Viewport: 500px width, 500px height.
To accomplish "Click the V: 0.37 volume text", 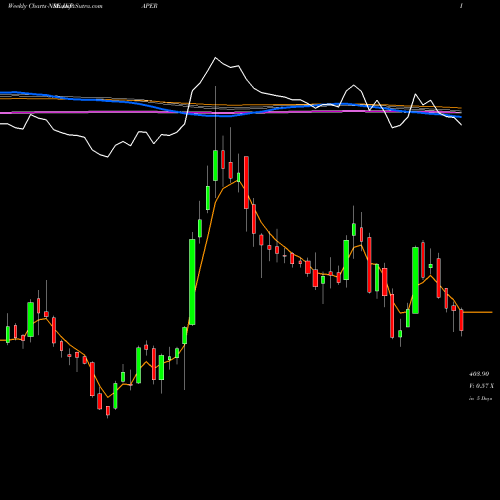I will tap(481, 386).
